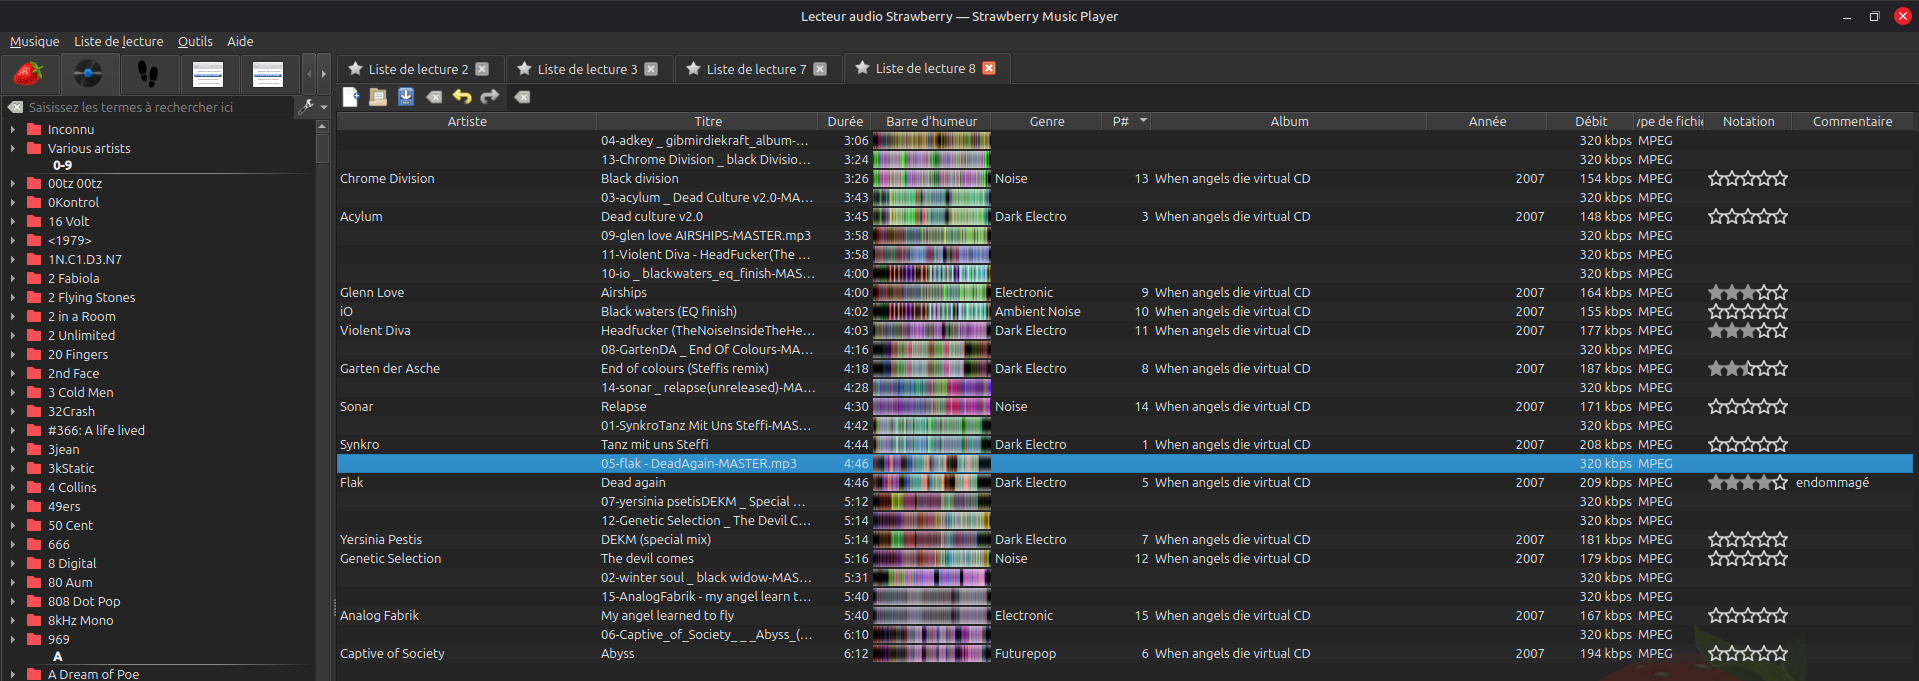Sort the playlist by the Durée column
The width and height of the screenshot is (1919, 681).
[x=845, y=121]
